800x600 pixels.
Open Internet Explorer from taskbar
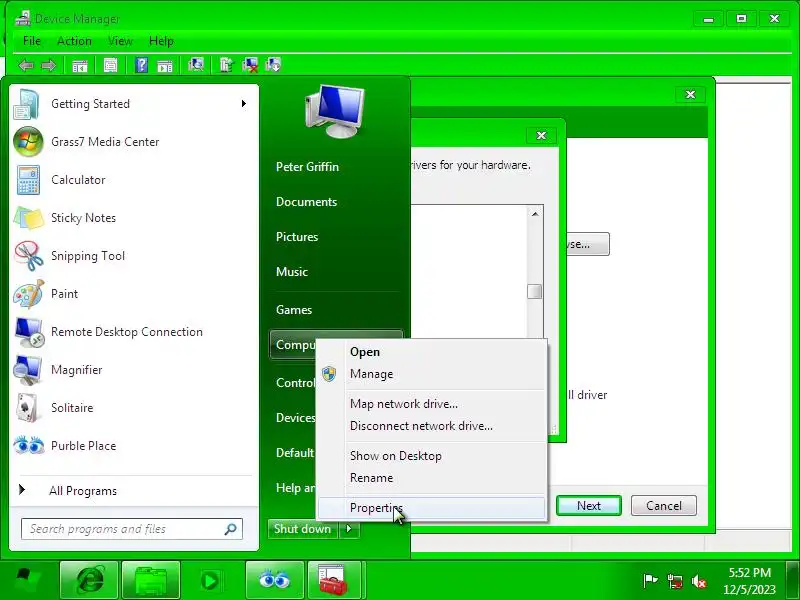click(x=89, y=581)
